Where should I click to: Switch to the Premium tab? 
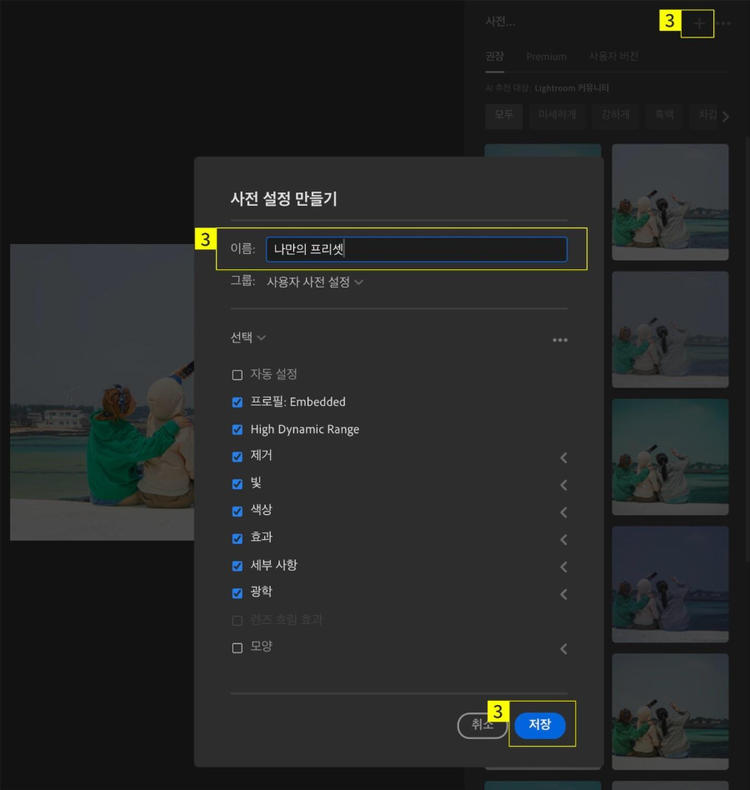click(x=547, y=56)
